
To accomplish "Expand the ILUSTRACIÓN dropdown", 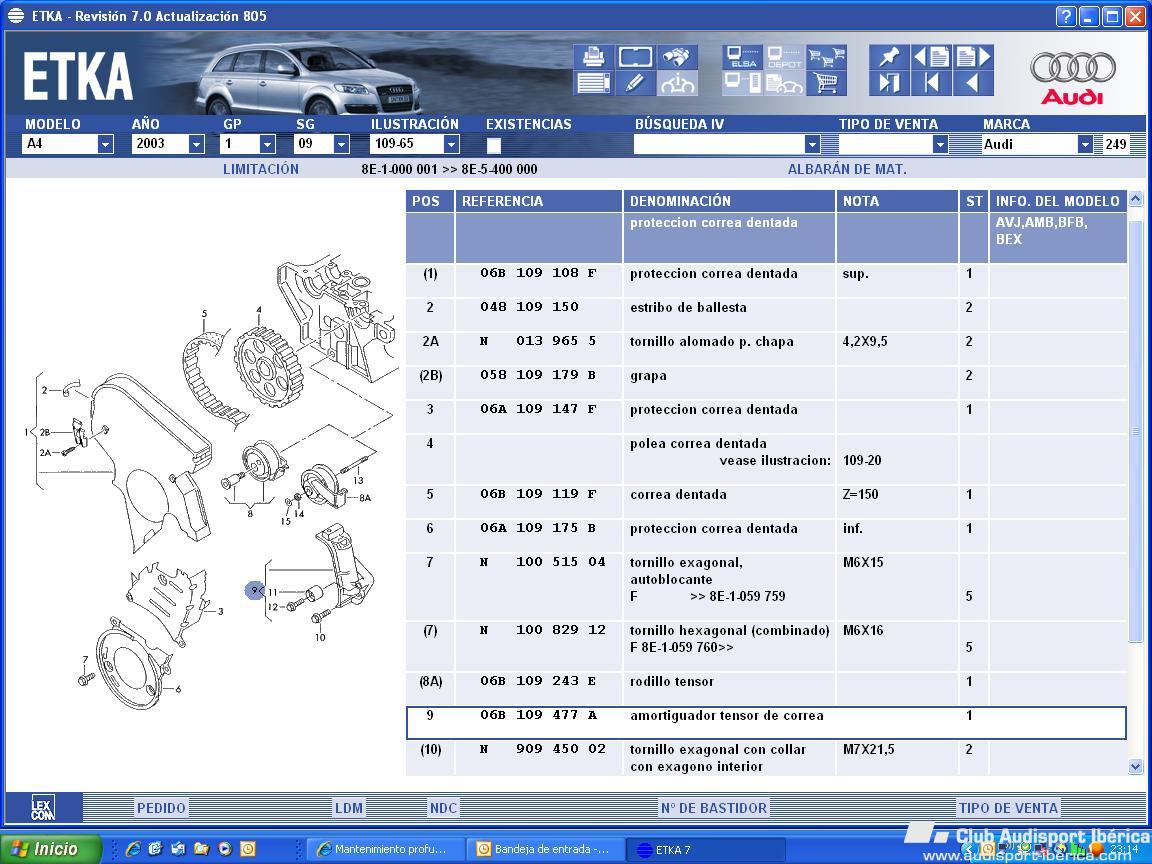I will click(x=452, y=144).
